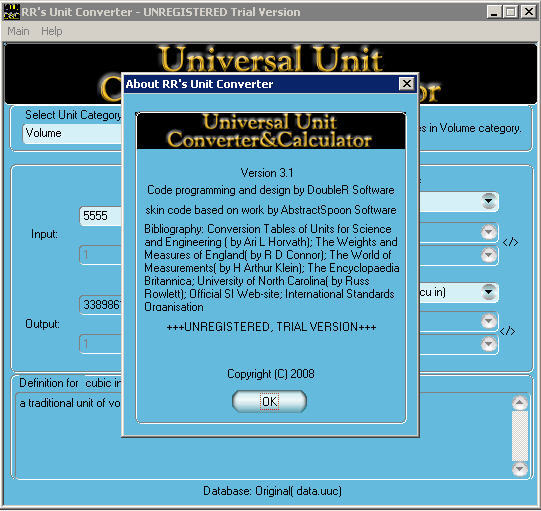Close the main RR's Unit Converter window
This screenshot has height=511, width=541.
pyautogui.click(x=529, y=12)
